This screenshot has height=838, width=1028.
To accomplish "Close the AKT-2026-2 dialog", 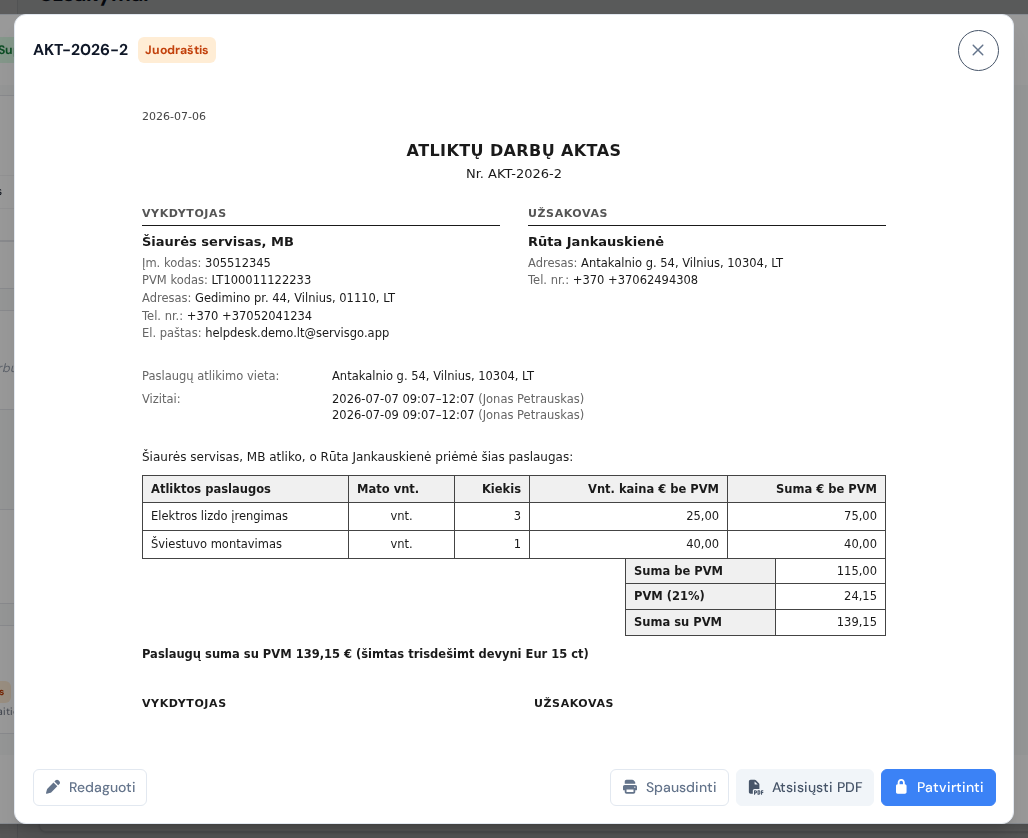I will click(x=978, y=50).
